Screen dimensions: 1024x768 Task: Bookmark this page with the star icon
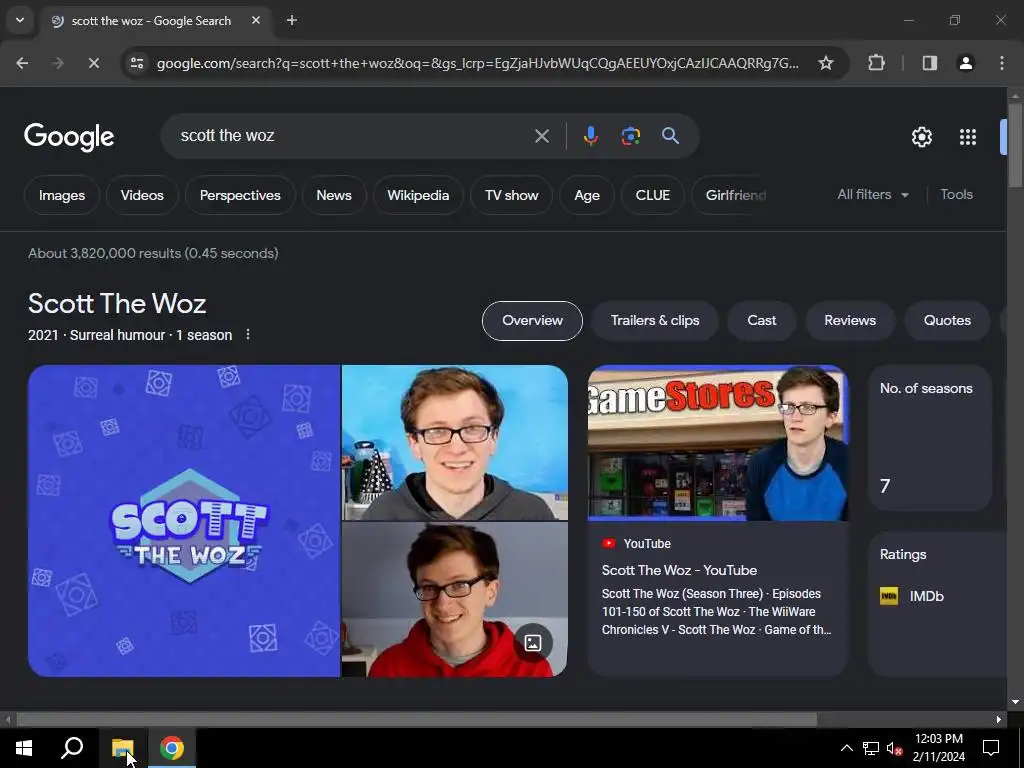point(825,63)
